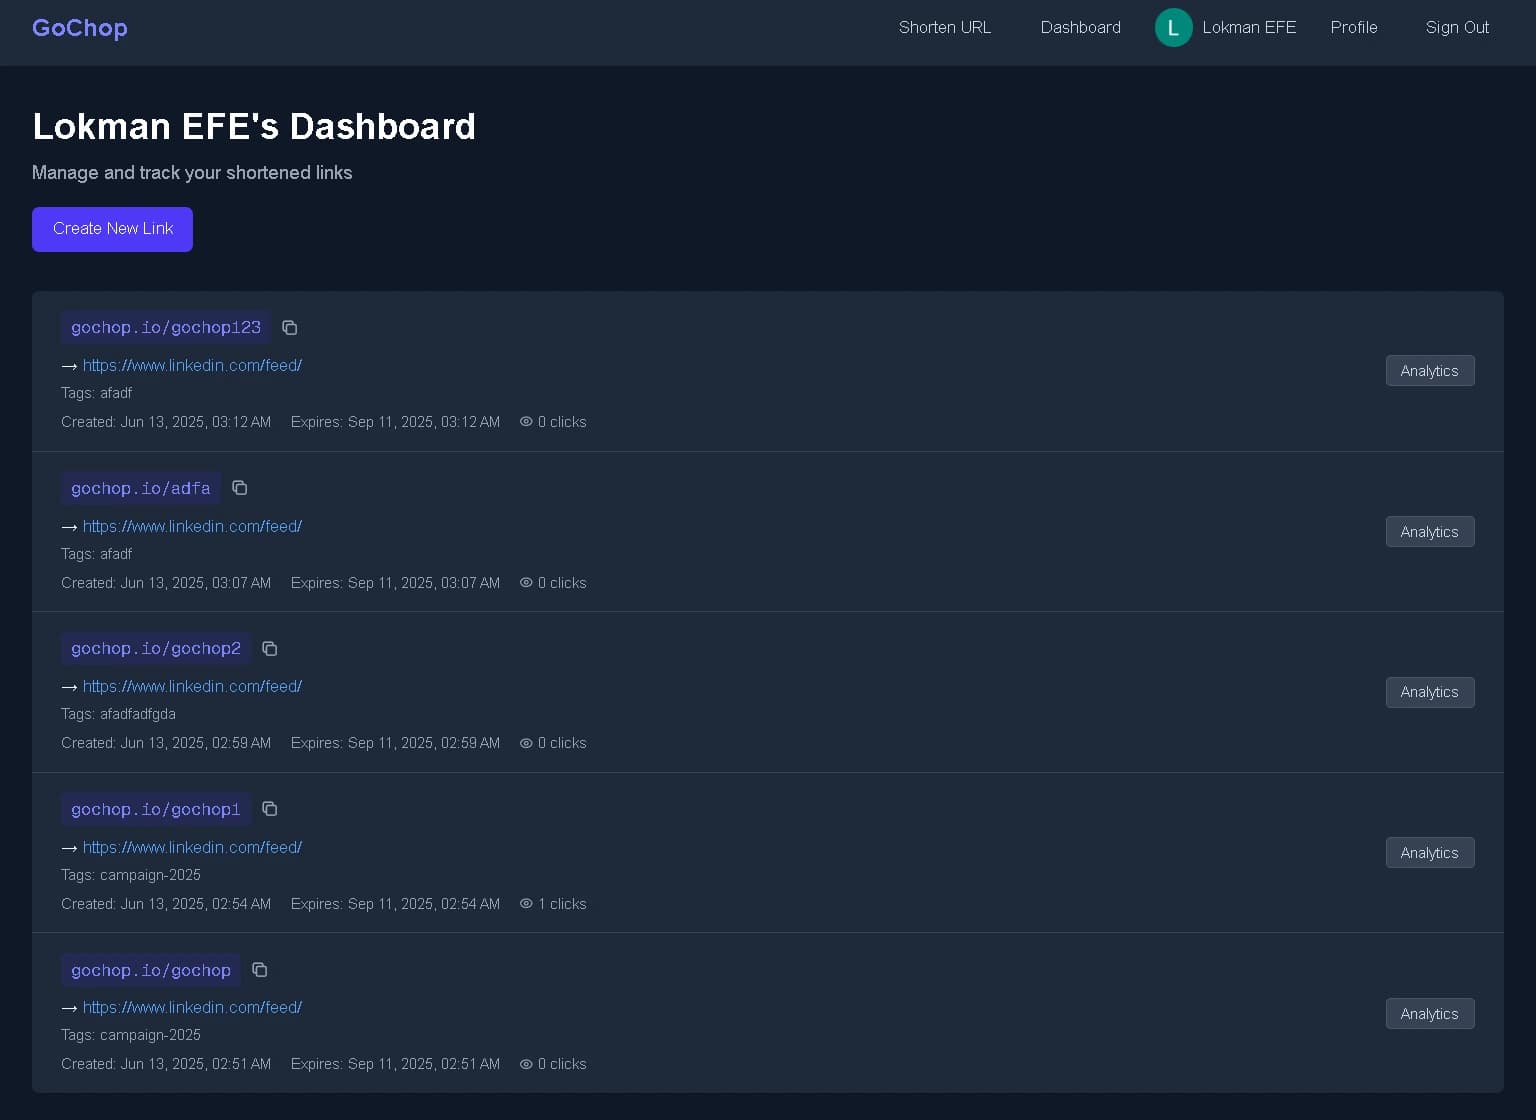The width and height of the screenshot is (1536, 1120).
Task: Open the Profile page
Action: [x=1354, y=27]
